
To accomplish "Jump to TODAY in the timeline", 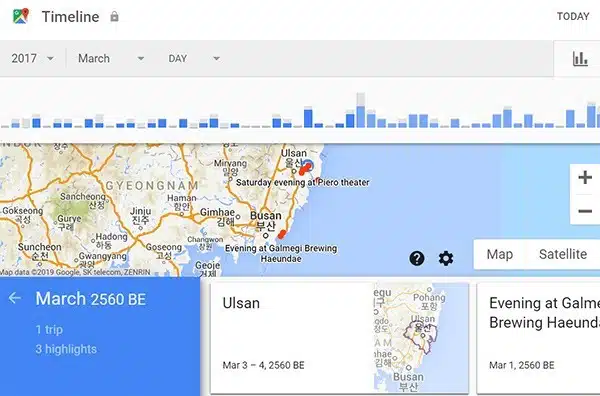I will click(573, 16).
